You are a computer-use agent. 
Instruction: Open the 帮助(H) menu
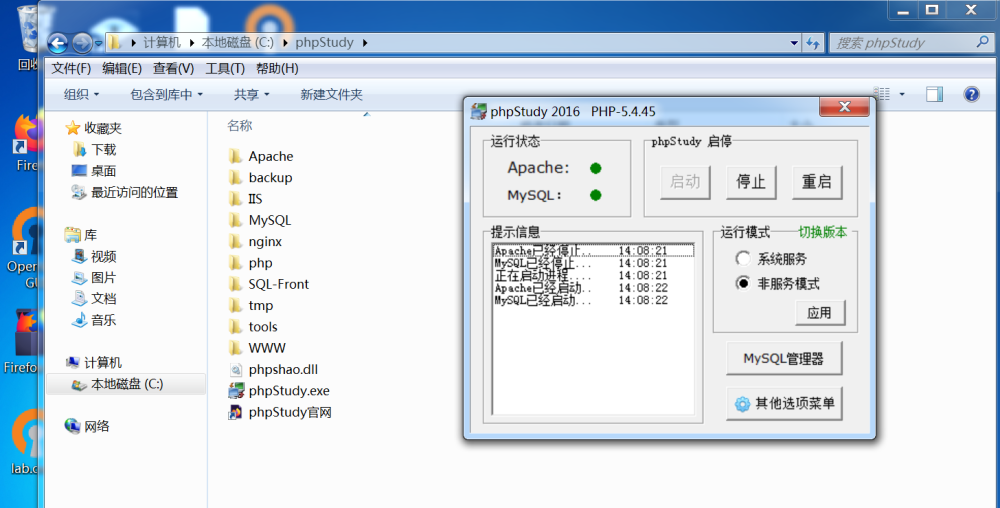coord(277,68)
